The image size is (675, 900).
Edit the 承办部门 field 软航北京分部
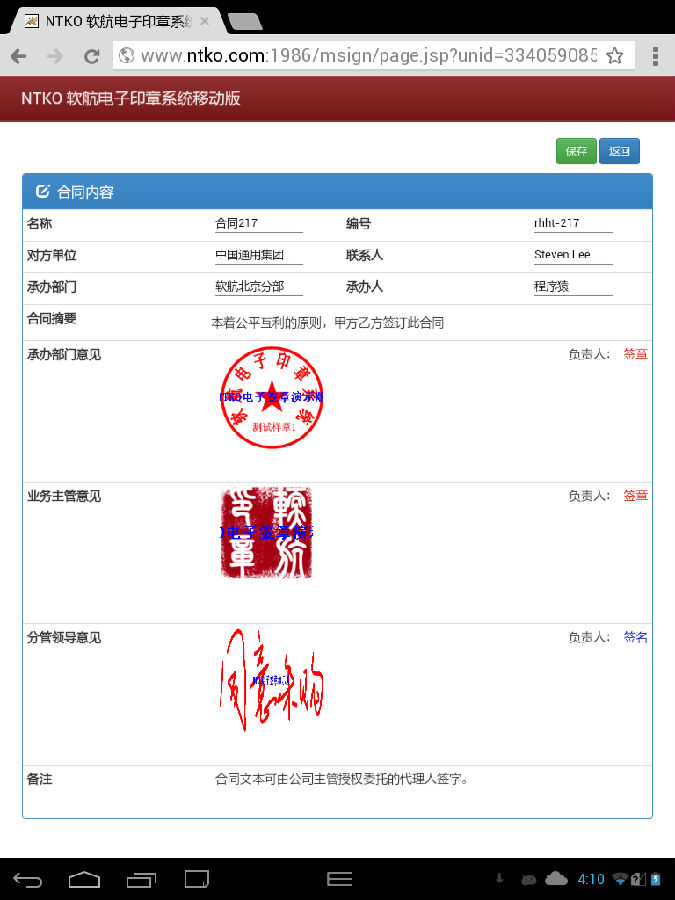[x=258, y=286]
